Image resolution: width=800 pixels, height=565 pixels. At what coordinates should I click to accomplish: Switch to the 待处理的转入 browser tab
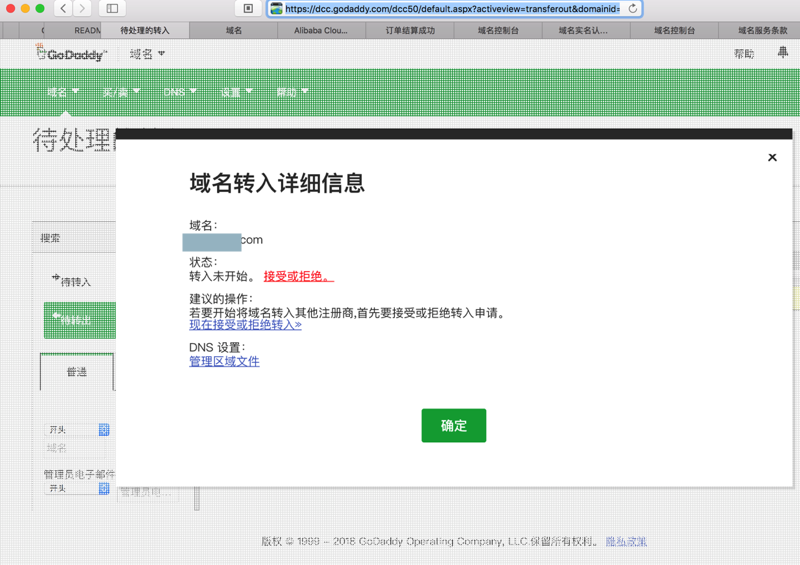[145, 31]
